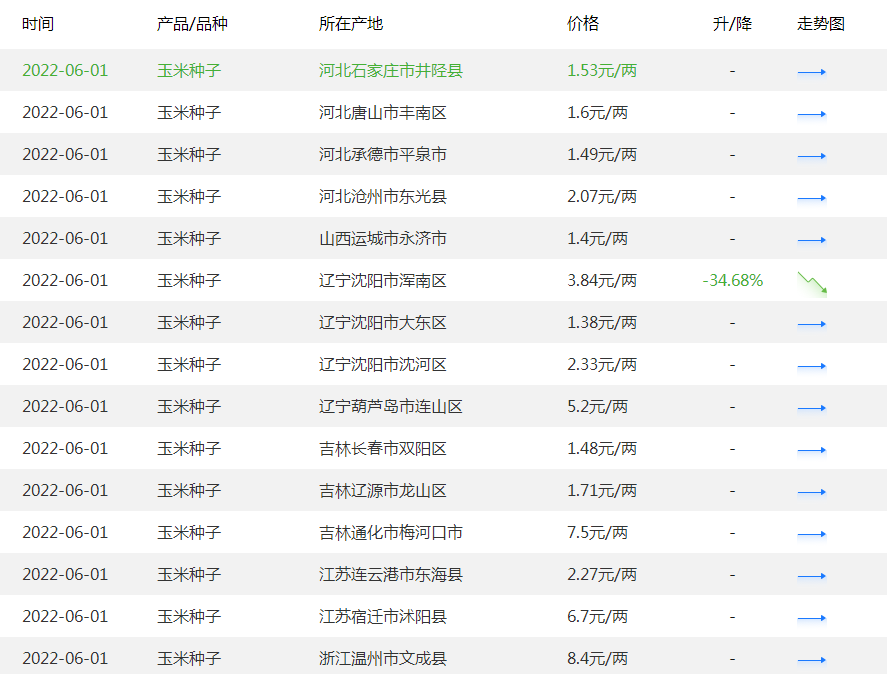The width and height of the screenshot is (887, 674).
Task: Select the green declining trend icon for 辽宁沈阳市浑南区
Action: pos(812,281)
